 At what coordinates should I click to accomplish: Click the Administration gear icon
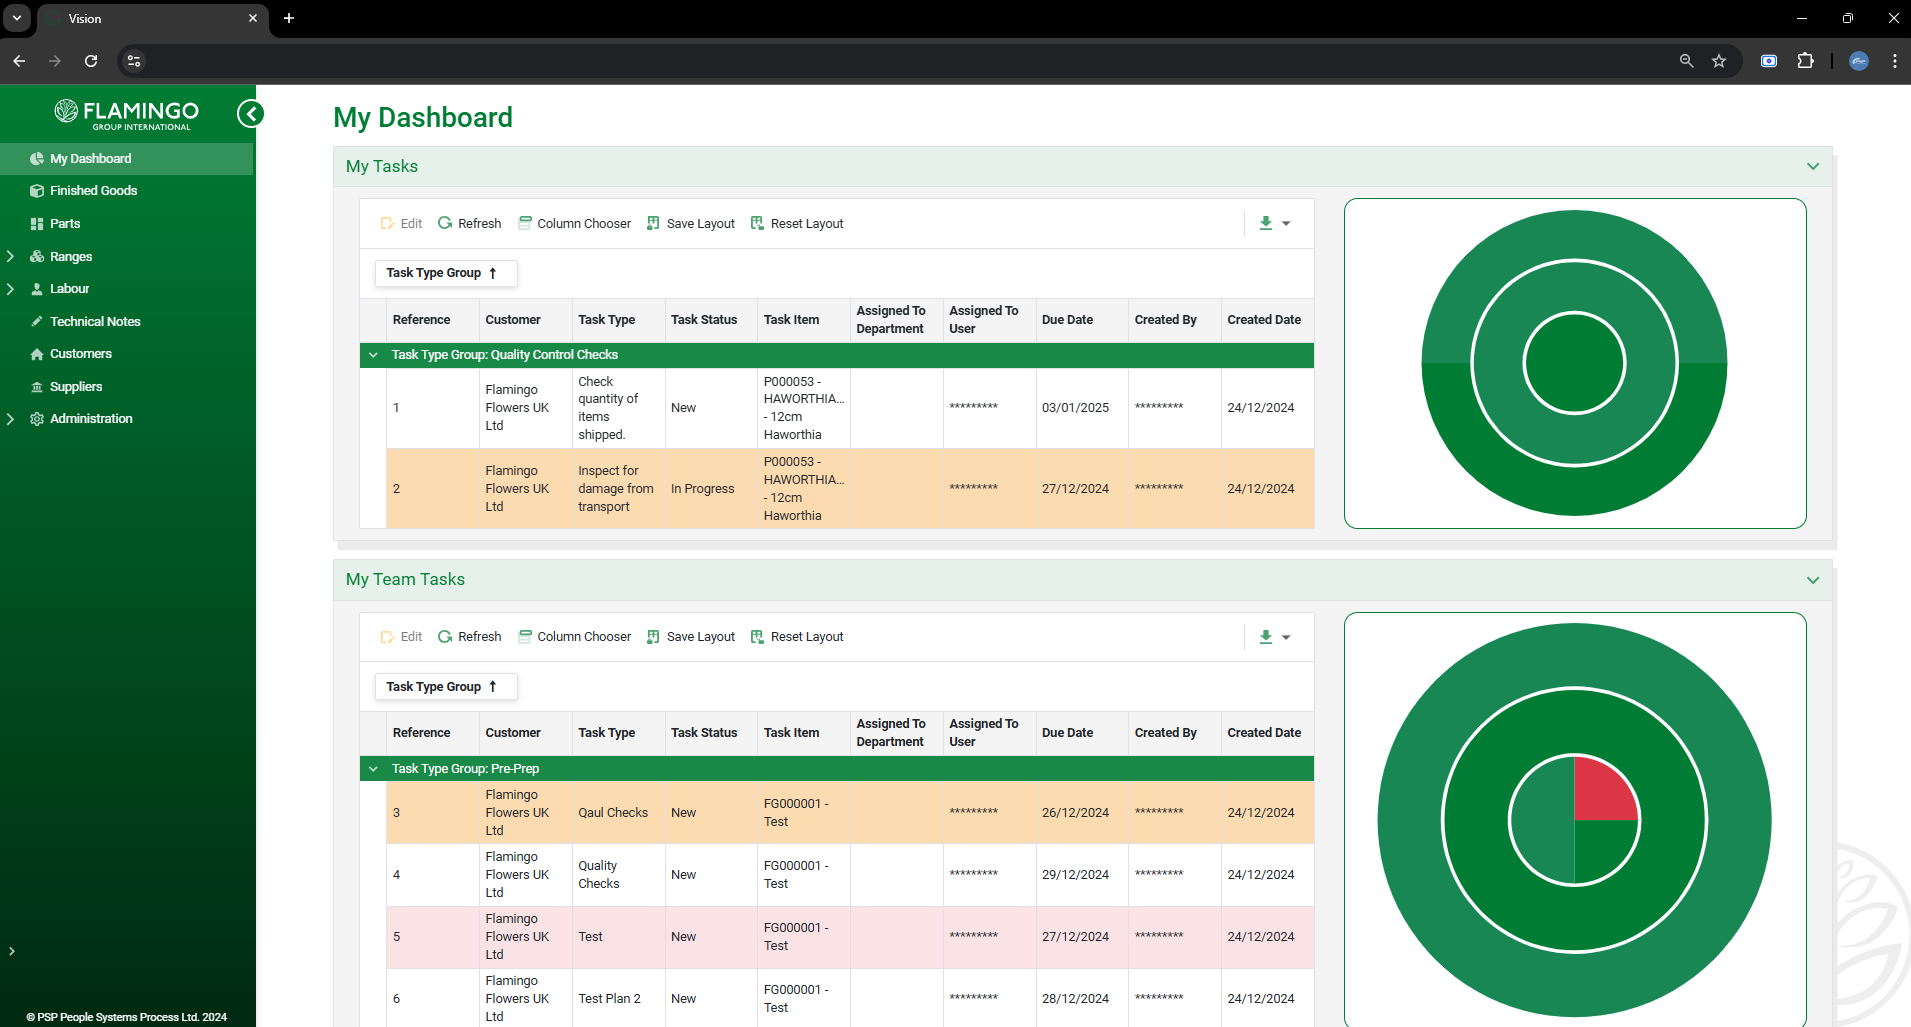(x=37, y=419)
